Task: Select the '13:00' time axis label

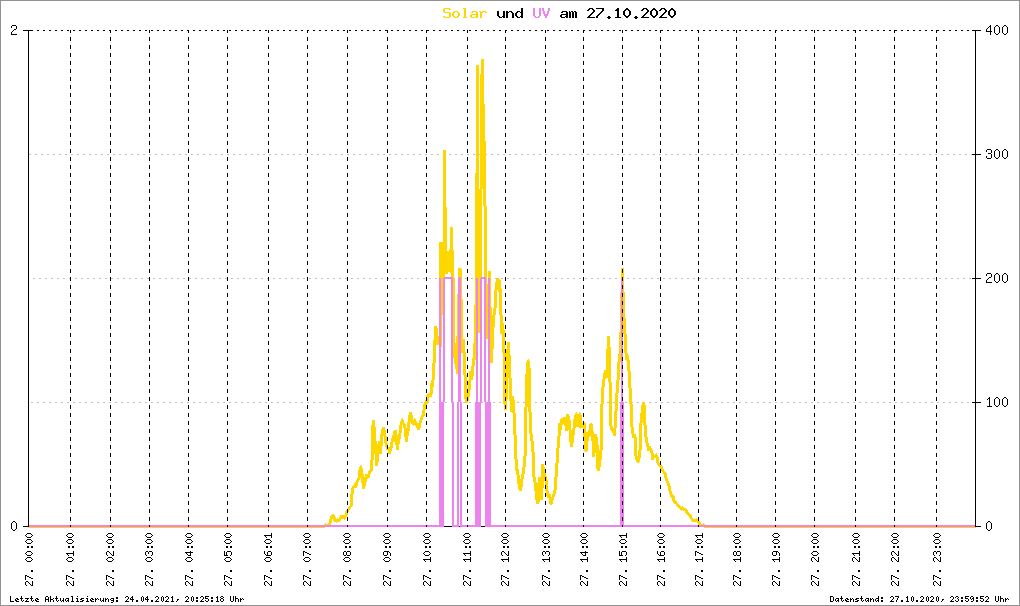Action: (x=545, y=559)
